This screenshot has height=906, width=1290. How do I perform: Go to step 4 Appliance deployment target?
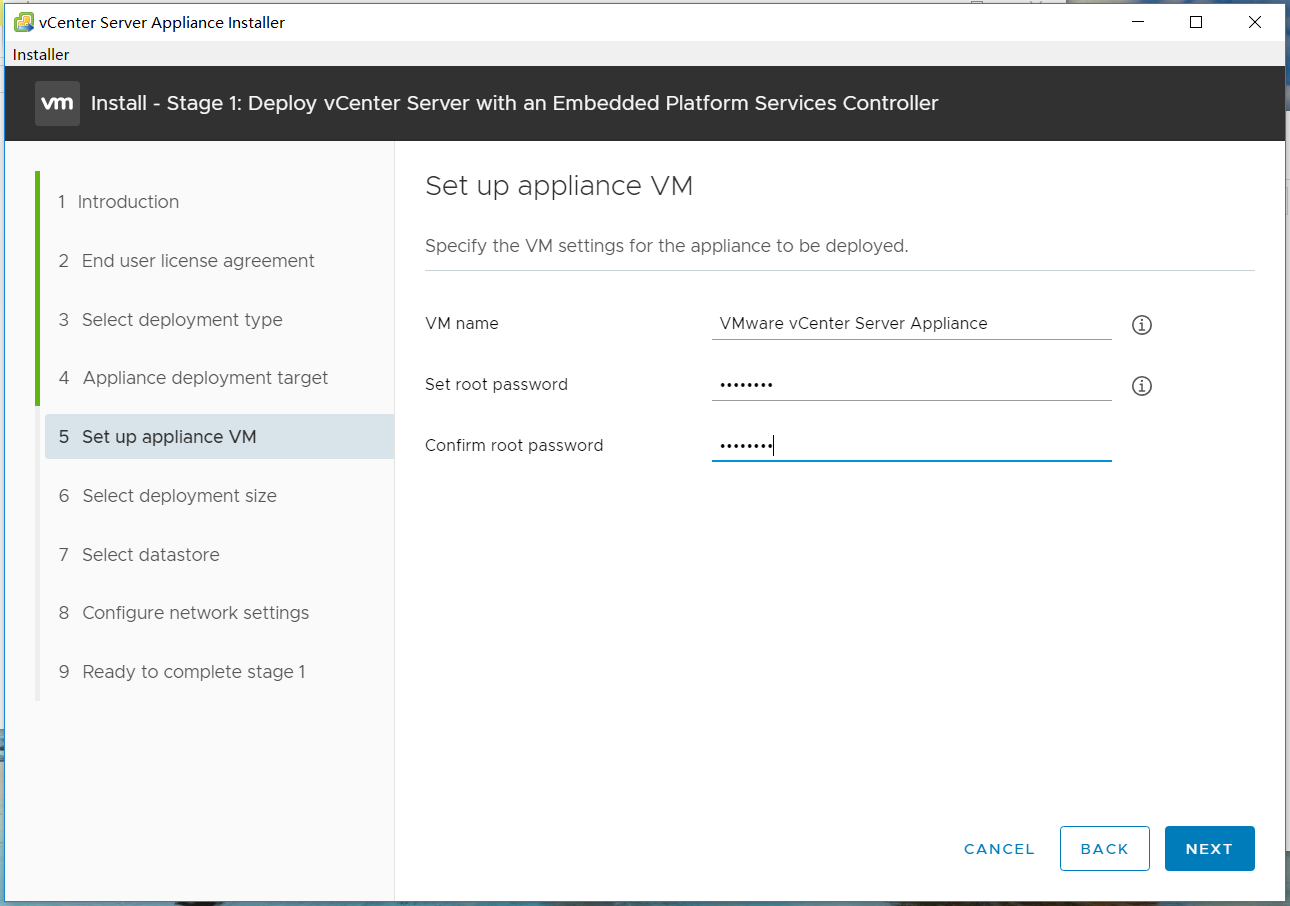point(193,378)
